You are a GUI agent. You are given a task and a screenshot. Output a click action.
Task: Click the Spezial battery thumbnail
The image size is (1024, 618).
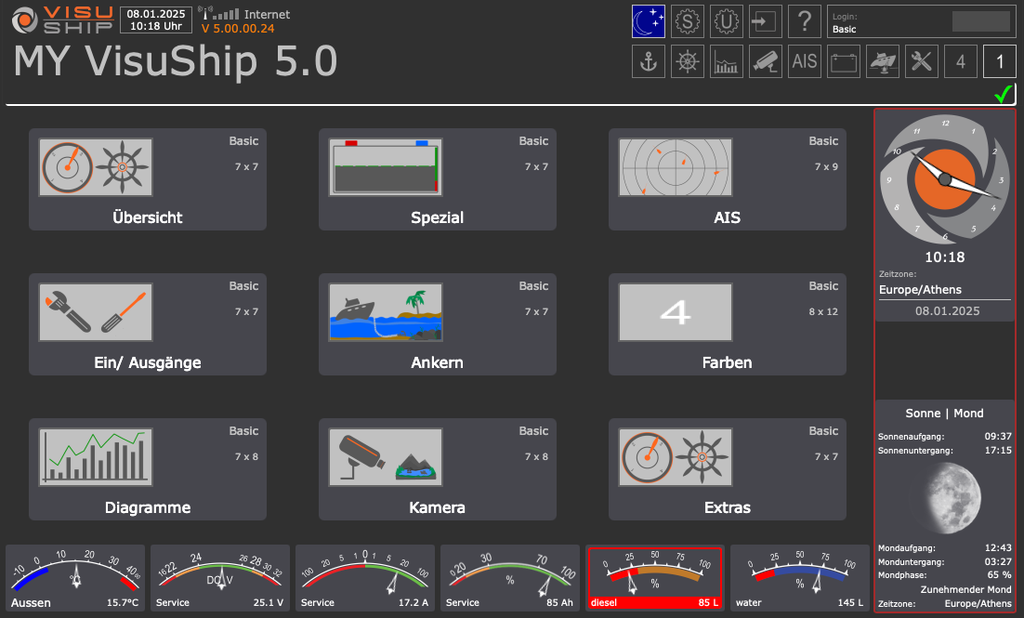pos(386,167)
